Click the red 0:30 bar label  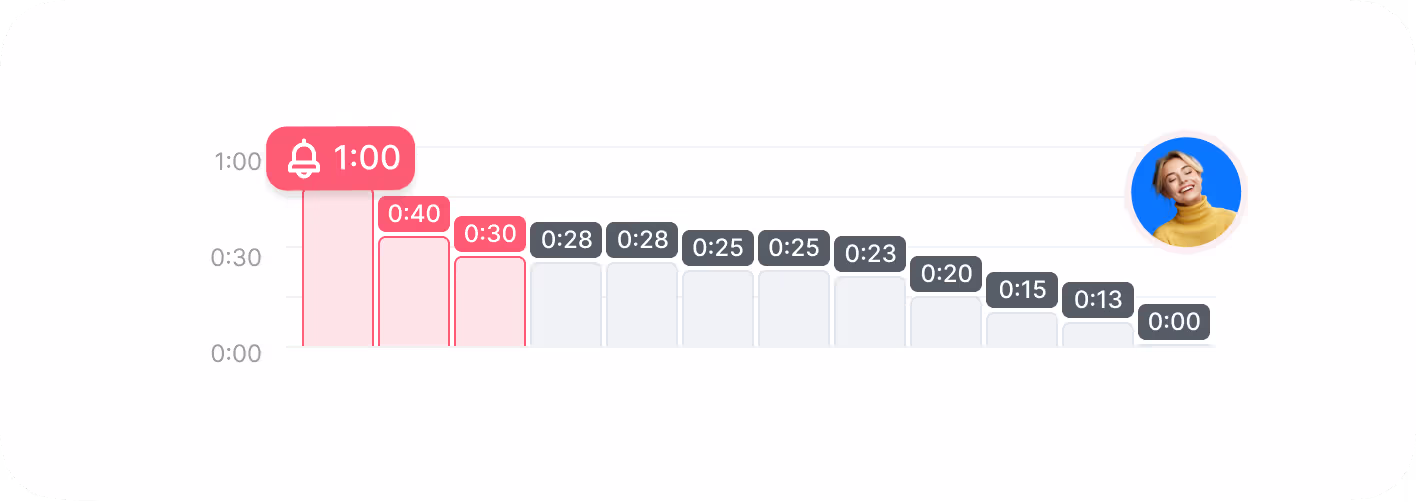490,234
